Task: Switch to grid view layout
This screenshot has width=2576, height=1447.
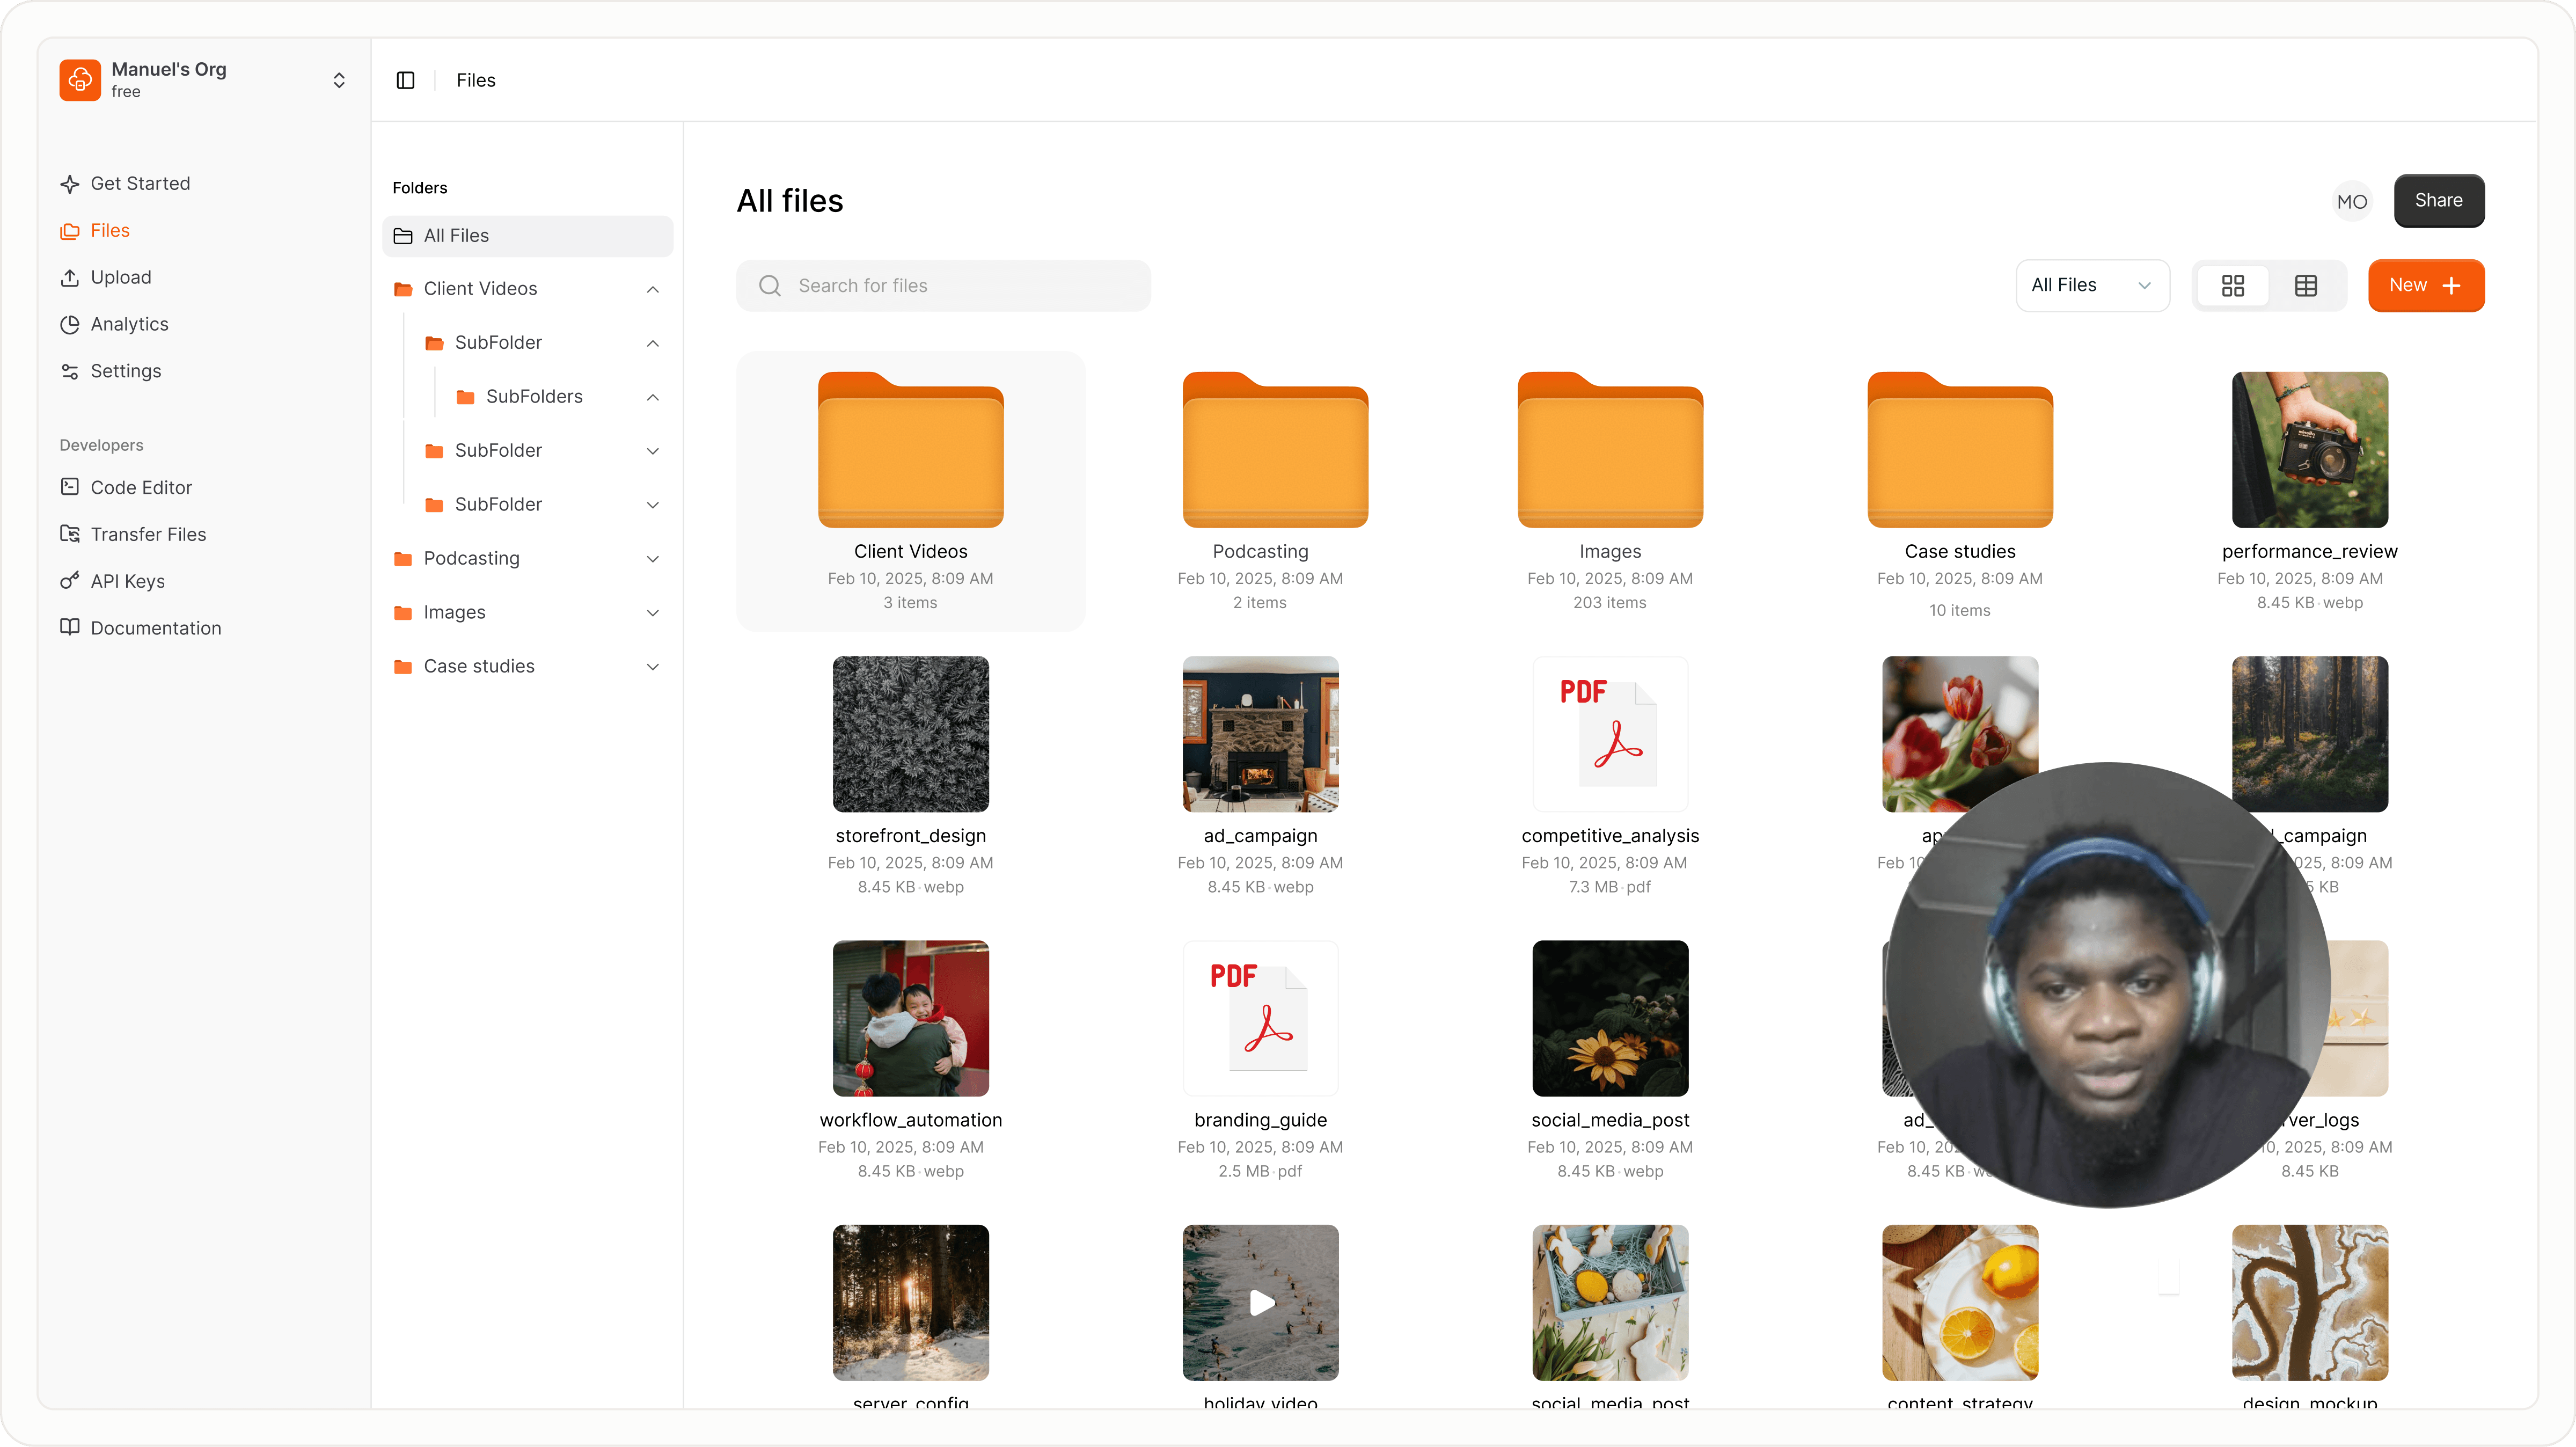Action: (2232, 286)
